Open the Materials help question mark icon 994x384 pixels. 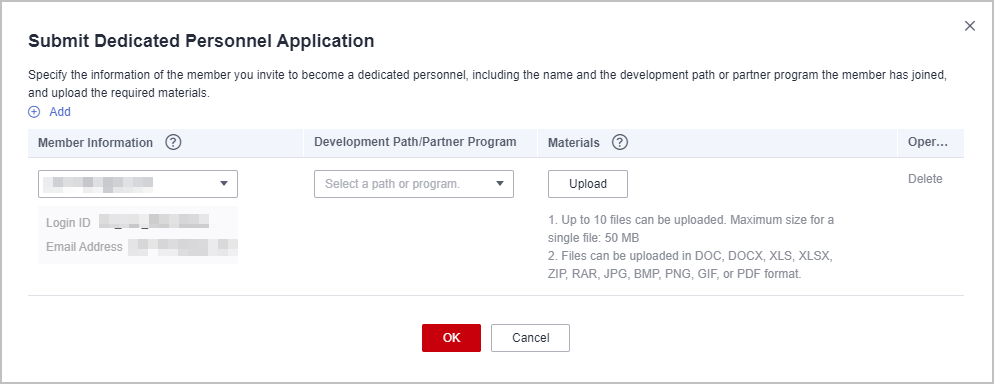pyautogui.click(x=620, y=143)
